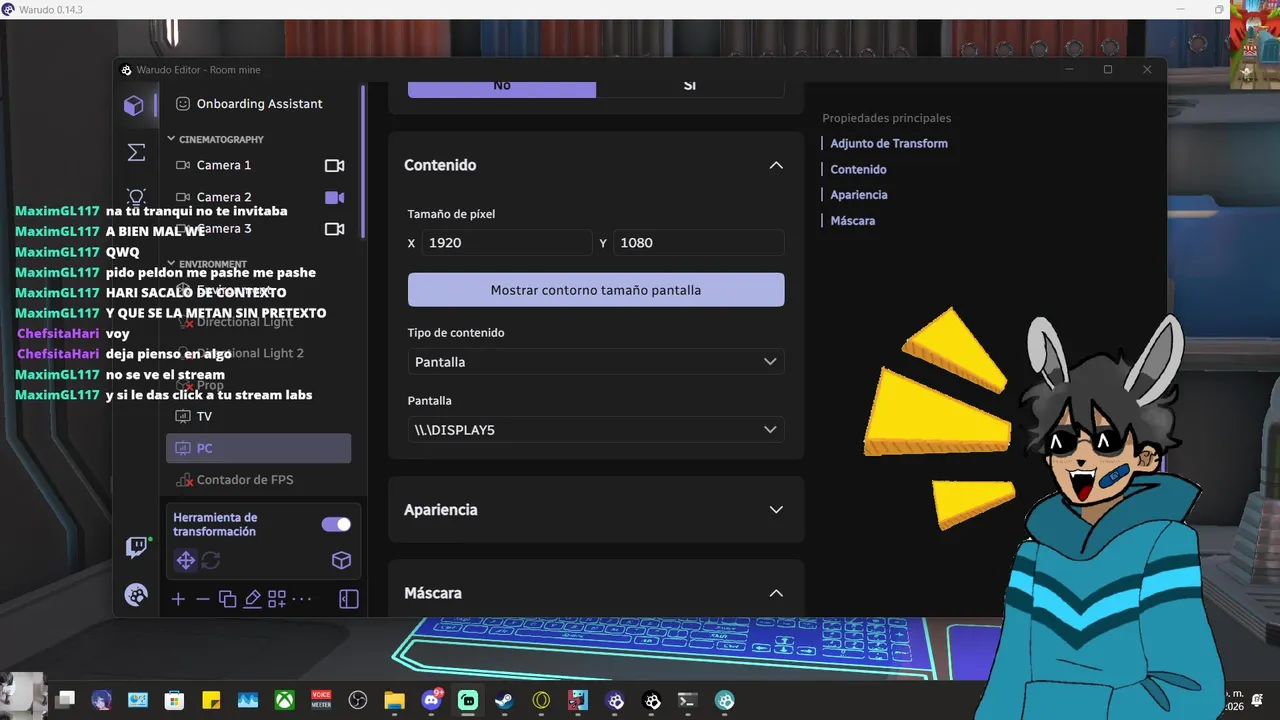Toggle the side panel layout icon
The height and width of the screenshot is (720, 1280).
click(349, 599)
